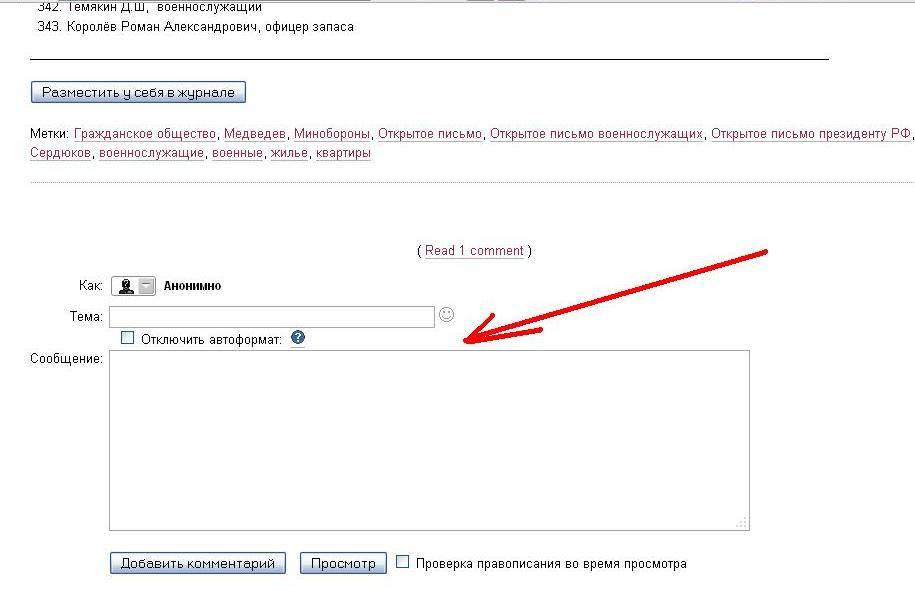Viewport: 915px width, 595px height.
Task: Focus the Тема subject input field
Action: click(x=272, y=316)
